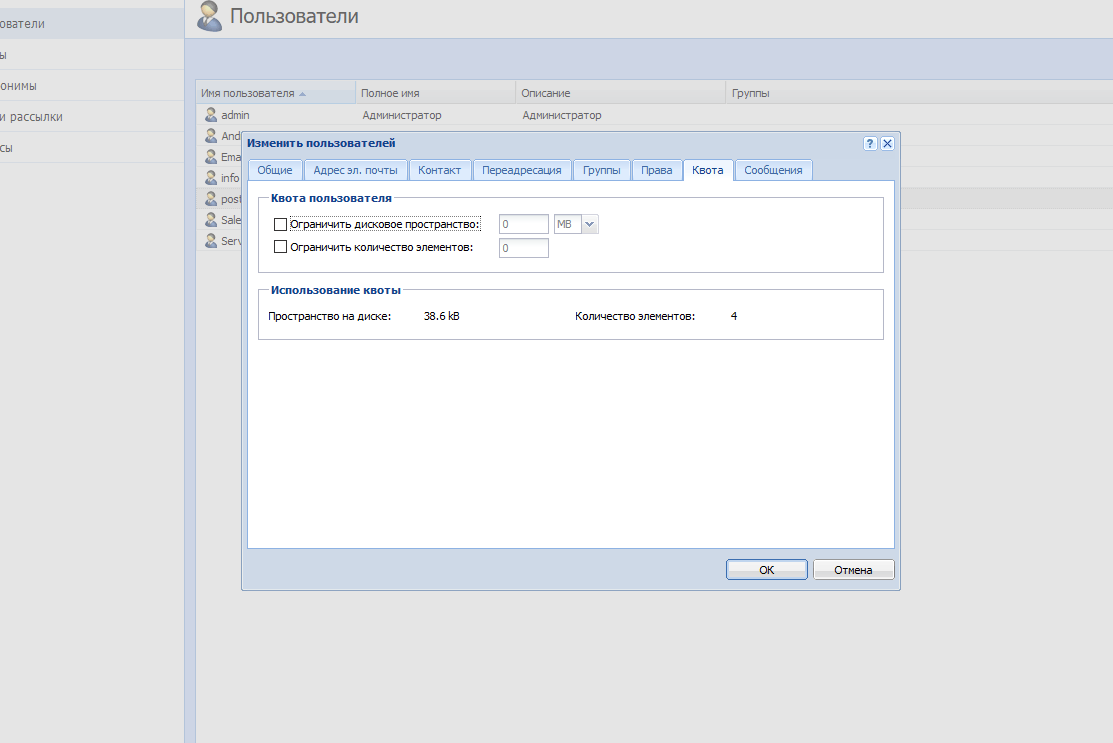1113x743 pixels.
Task: Click the large Пользователи header icon
Action: point(210,16)
